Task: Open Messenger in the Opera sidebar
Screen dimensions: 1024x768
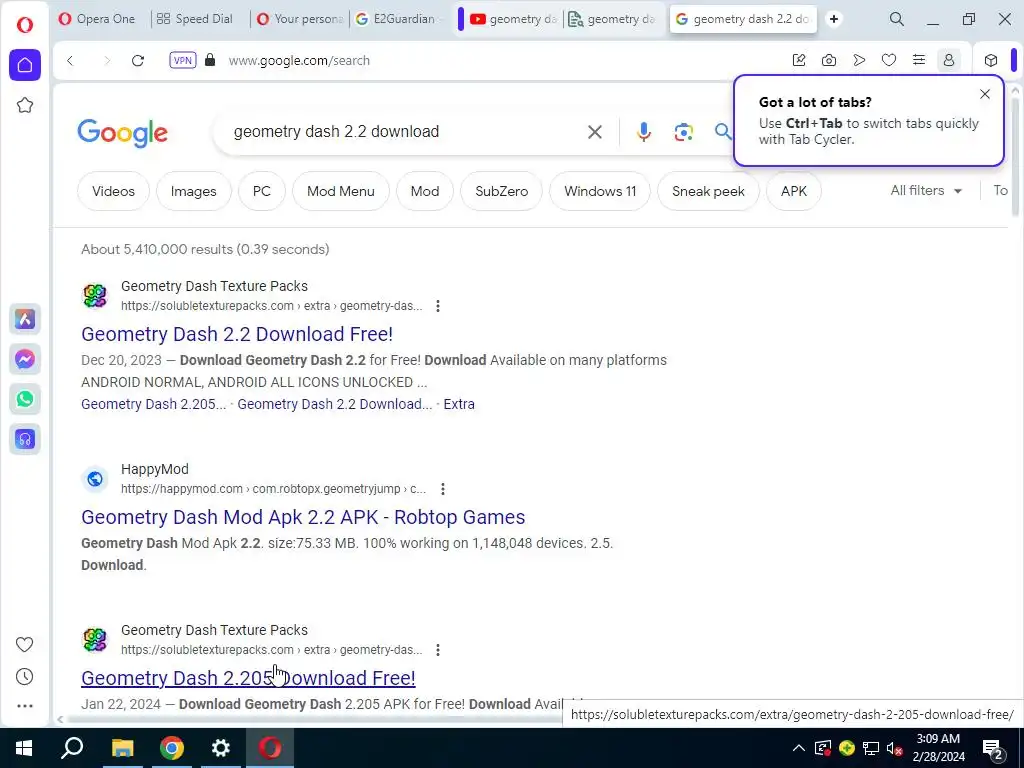Action: tap(25, 359)
